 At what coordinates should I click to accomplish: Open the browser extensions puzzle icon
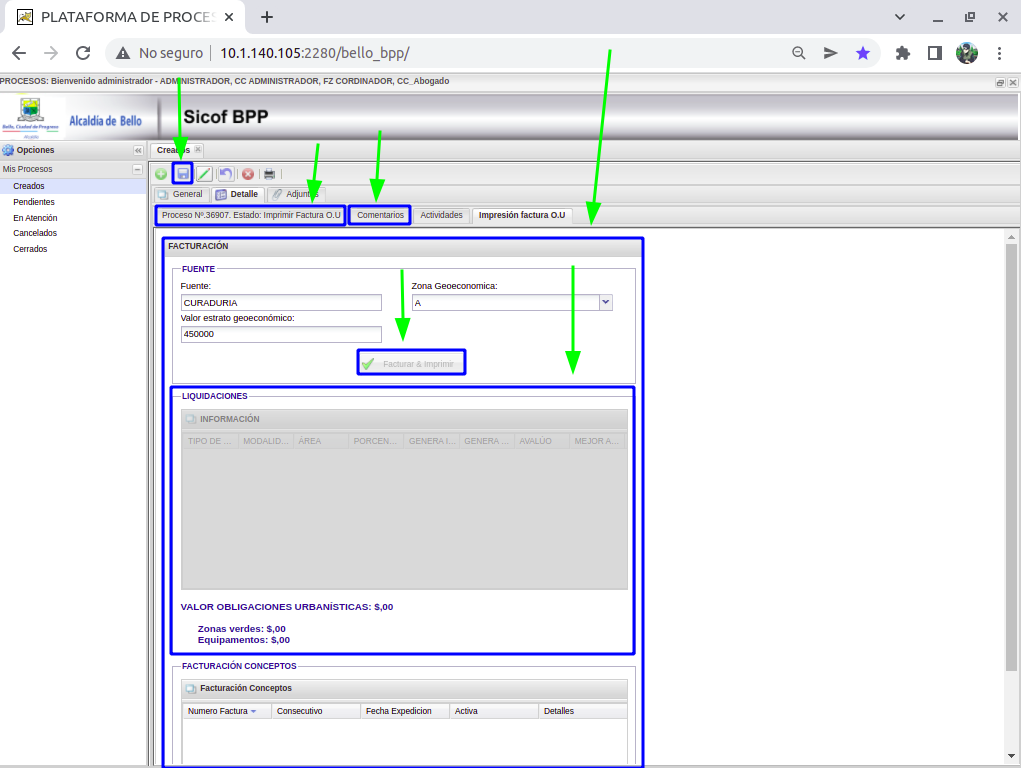(902, 53)
